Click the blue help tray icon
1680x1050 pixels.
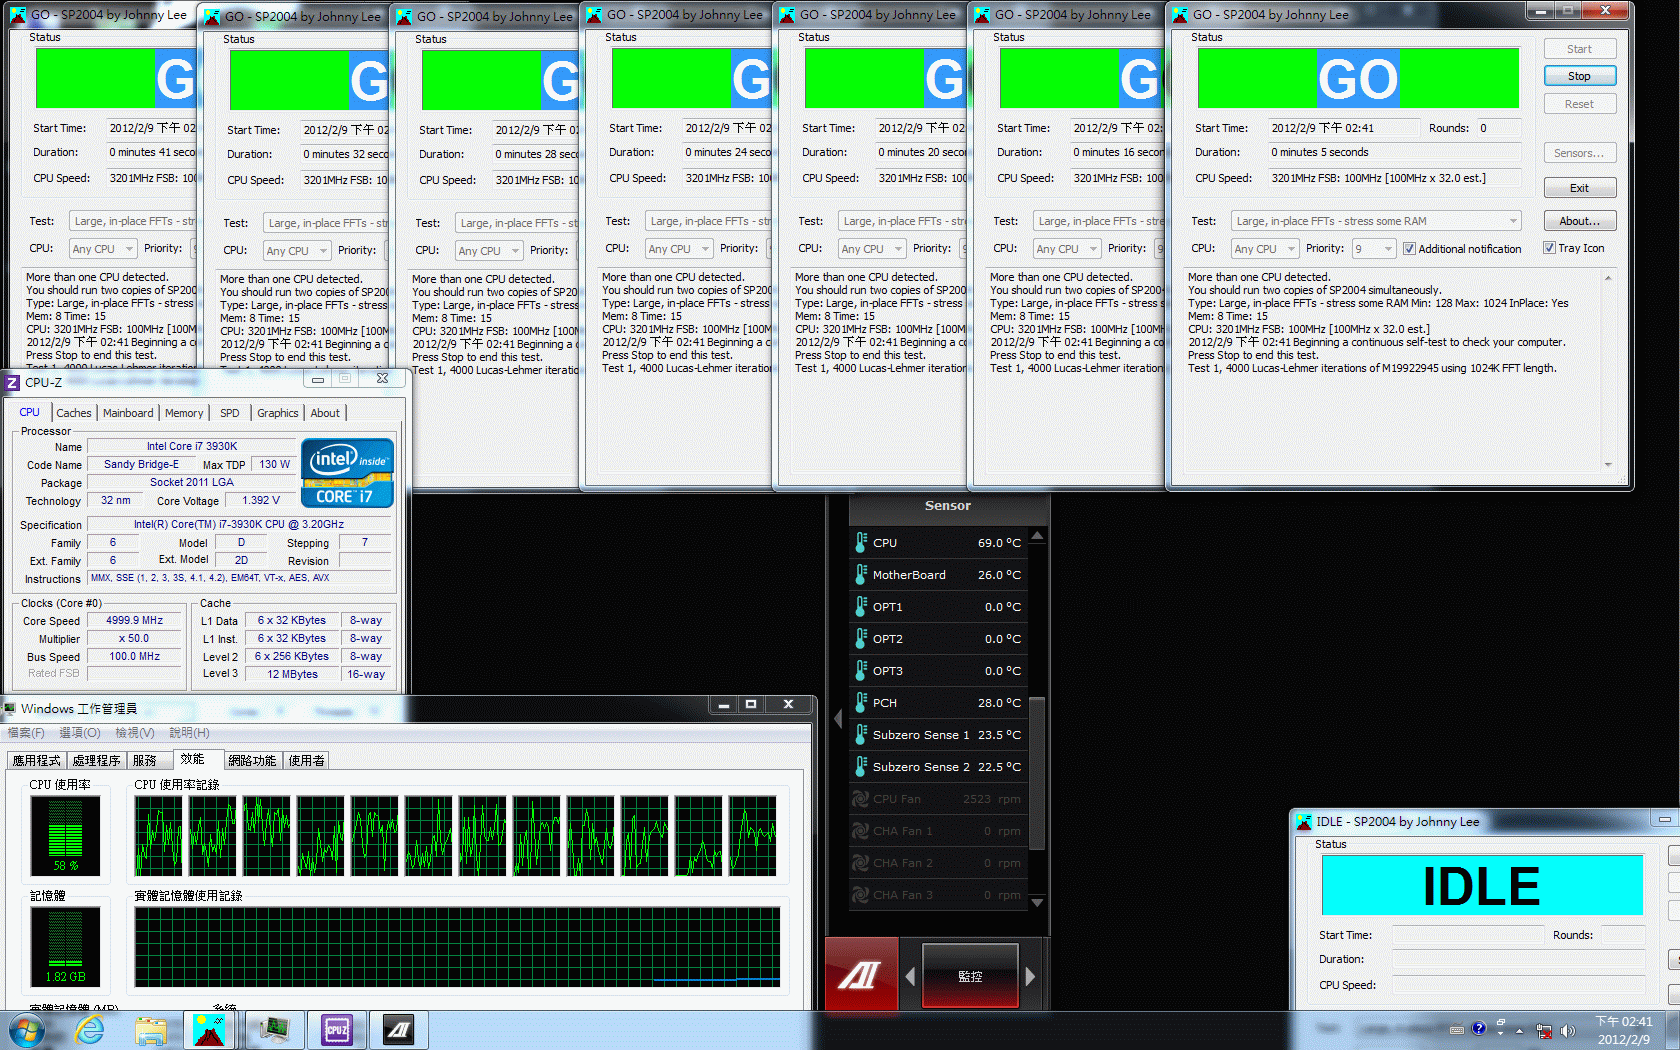(x=1479, y=1029)
